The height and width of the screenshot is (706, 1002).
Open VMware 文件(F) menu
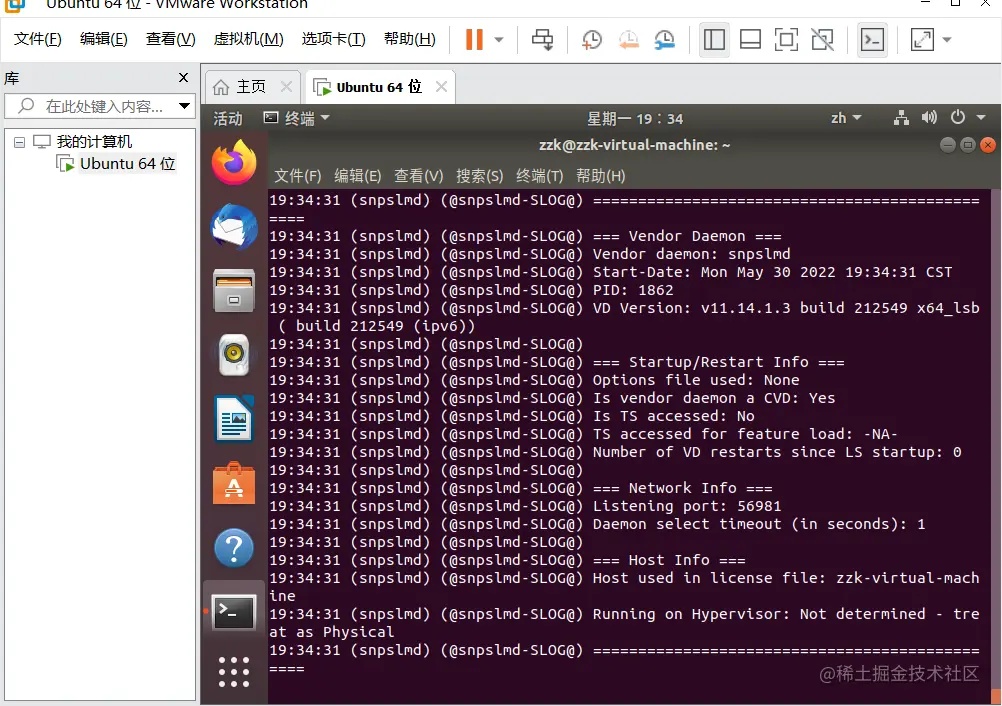[38, 39]
